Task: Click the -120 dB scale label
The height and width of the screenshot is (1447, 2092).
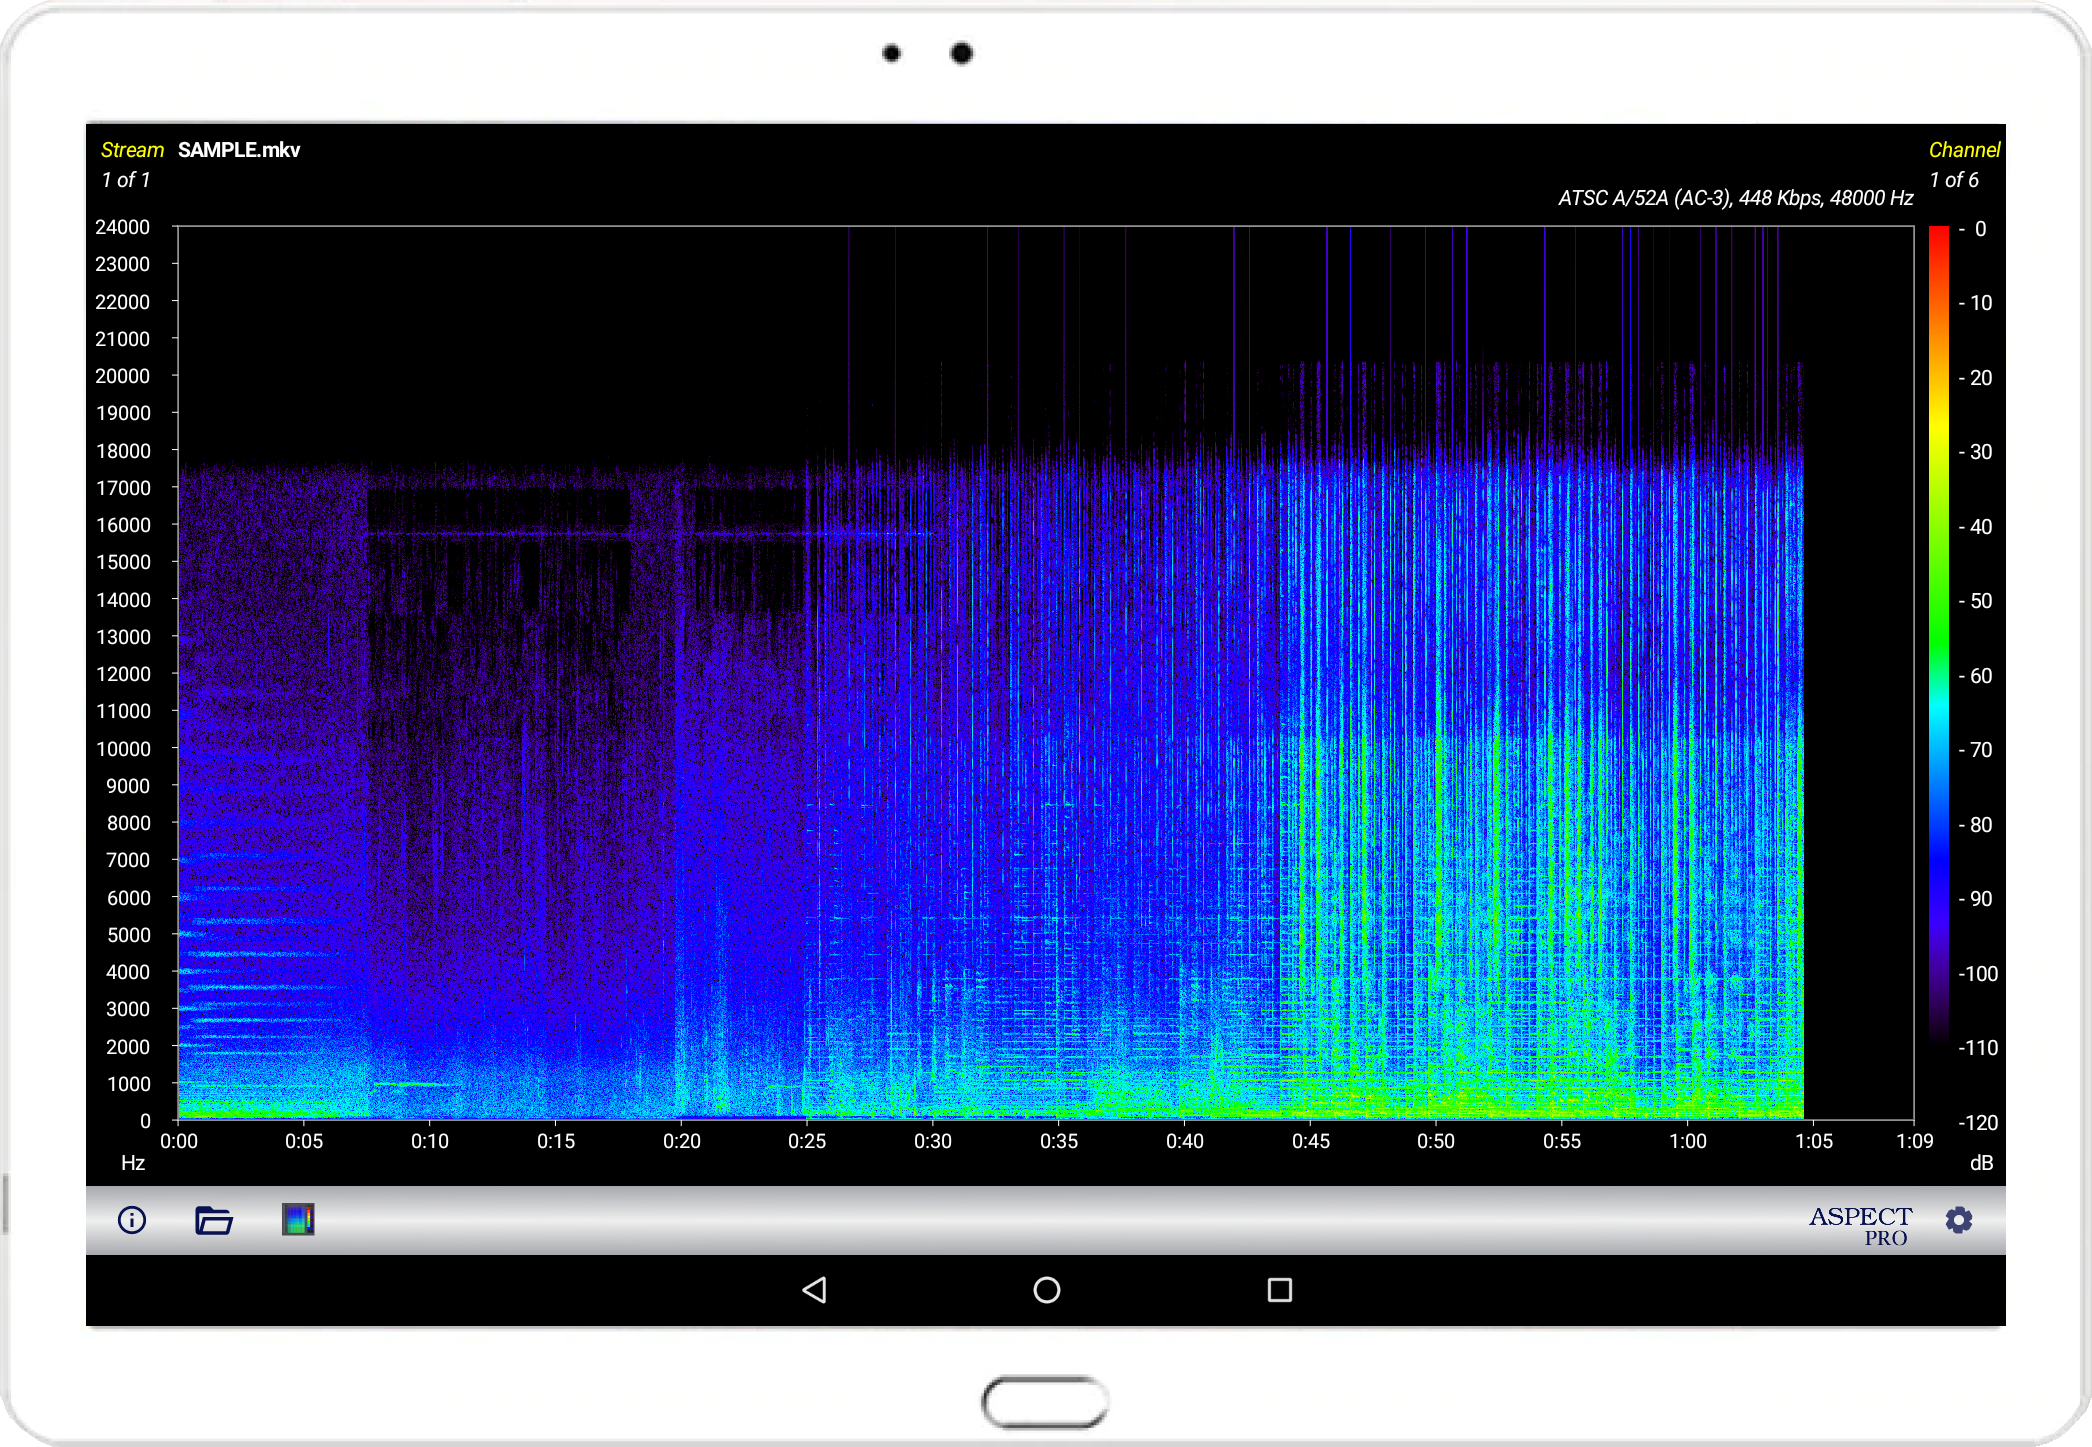Action: (x=1978, y=1123)
